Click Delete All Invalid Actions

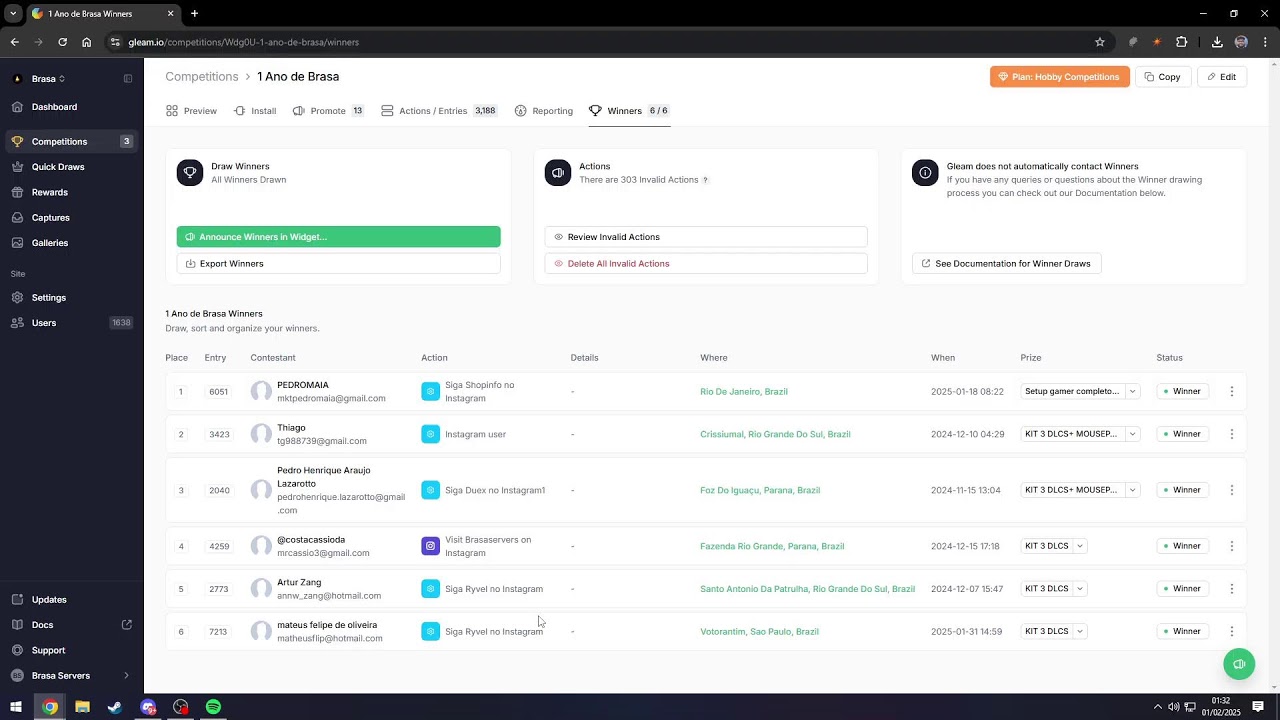[706, 264]
